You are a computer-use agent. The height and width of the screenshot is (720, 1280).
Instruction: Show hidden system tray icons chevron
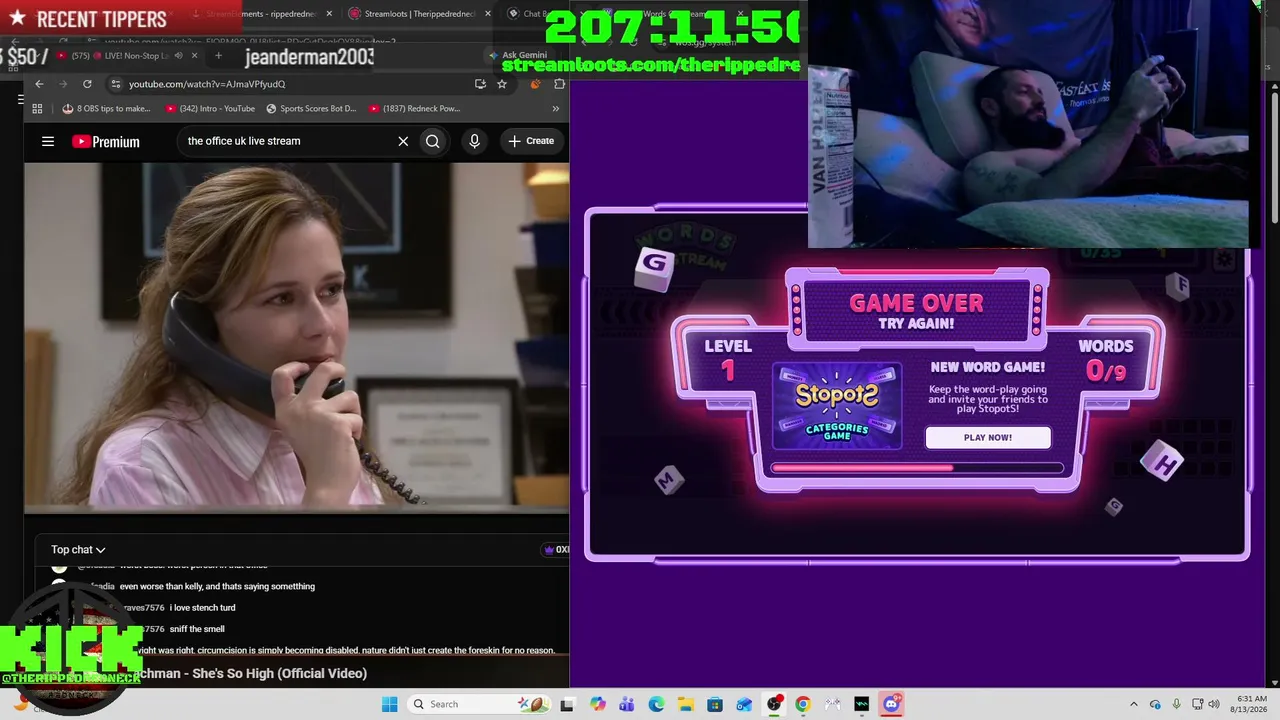pyautogui.click(x=1133, y=704)
